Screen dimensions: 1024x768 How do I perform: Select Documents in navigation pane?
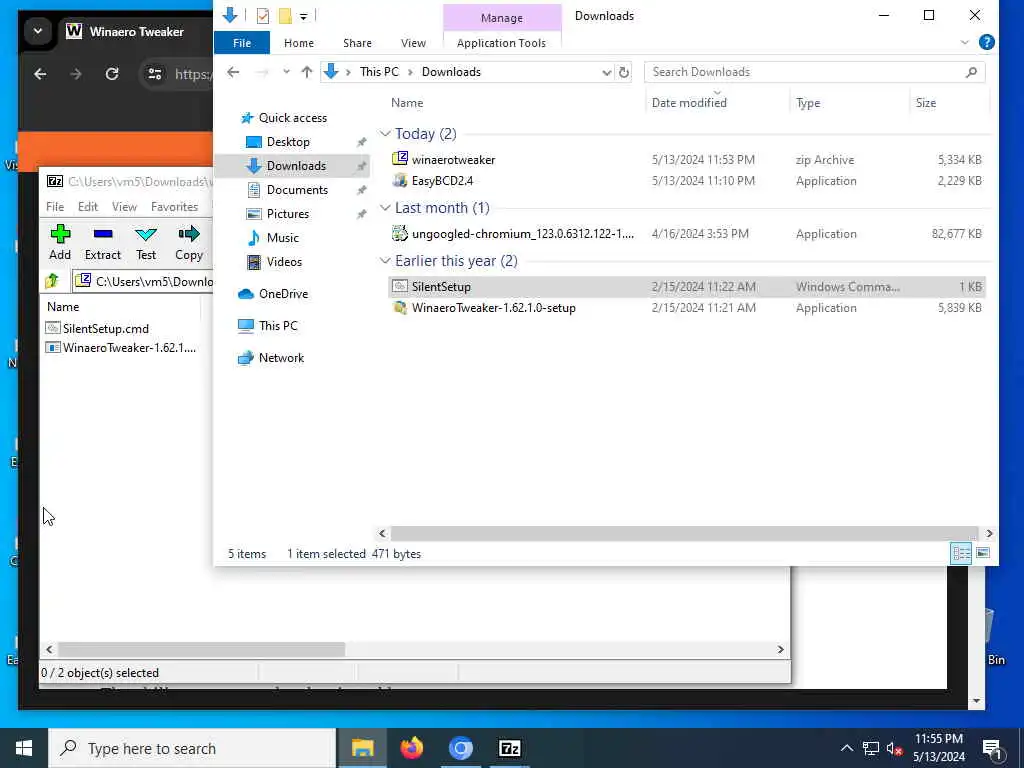click(x=297, y=189)
